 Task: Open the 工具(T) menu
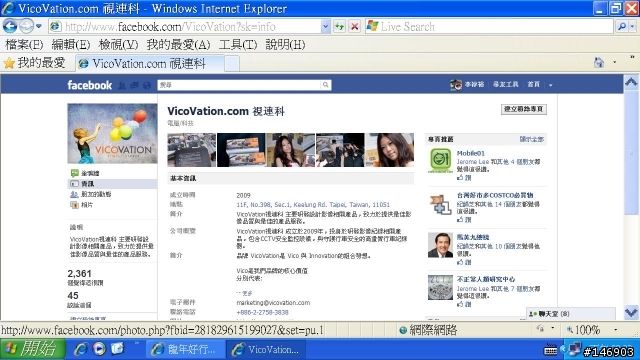238,44
